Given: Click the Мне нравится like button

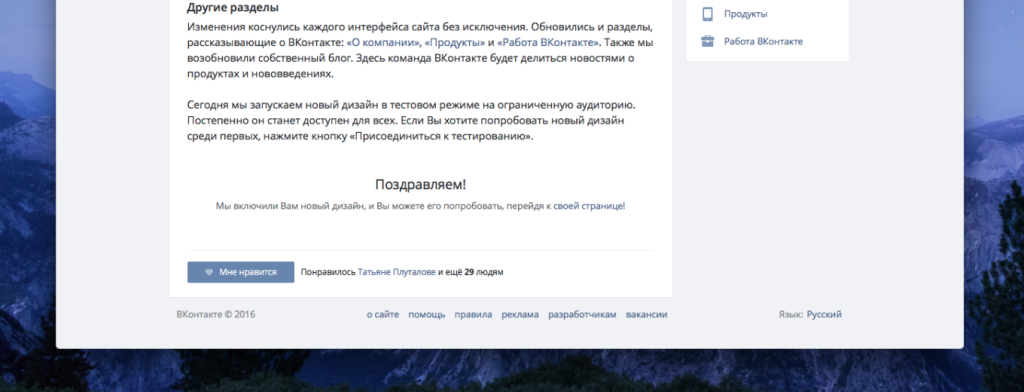Looking at the screenshot, I should 240,272.
